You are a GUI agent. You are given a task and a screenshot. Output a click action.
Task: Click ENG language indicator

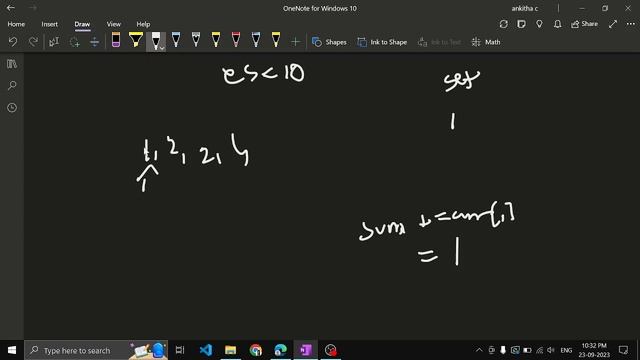(x=566, y=350)
